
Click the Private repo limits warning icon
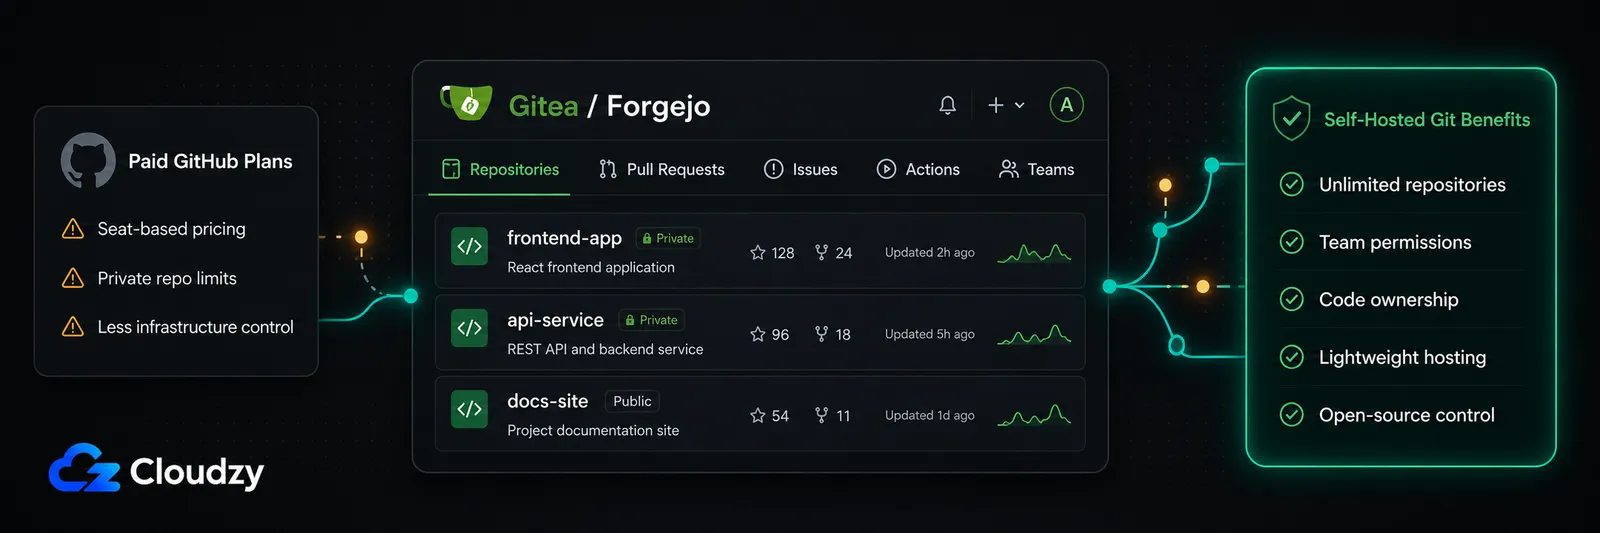coord(73,278)
